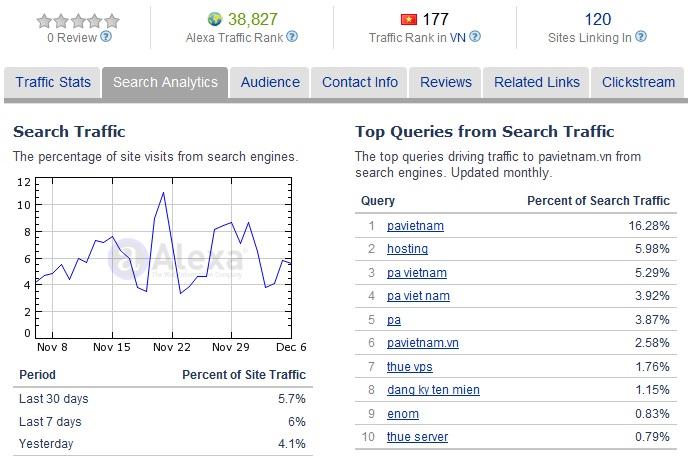Switch to the Clickstream tab
This screenshot has height=467, width=694.
[x=638, y=82]
